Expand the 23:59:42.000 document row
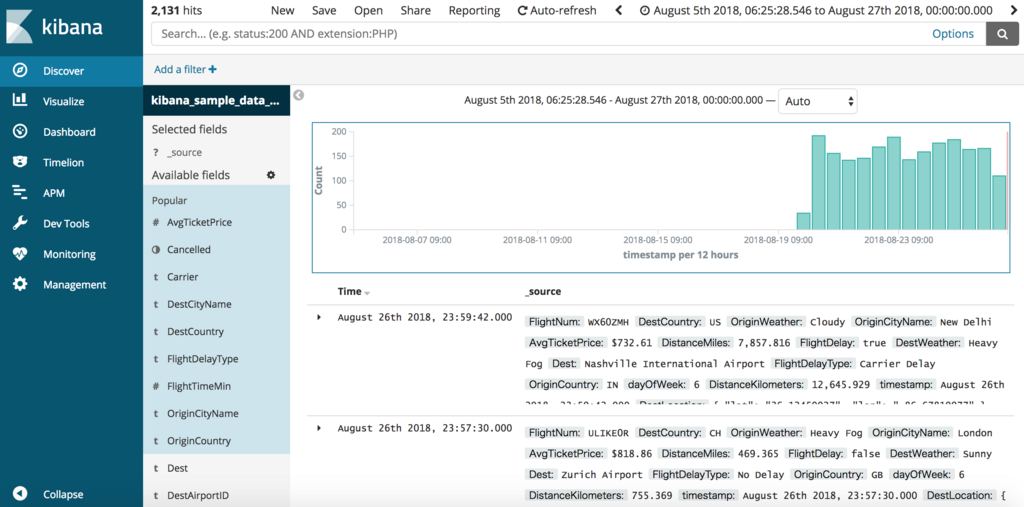This screenshot has height=507, width=1024. [x=319, y=317]
